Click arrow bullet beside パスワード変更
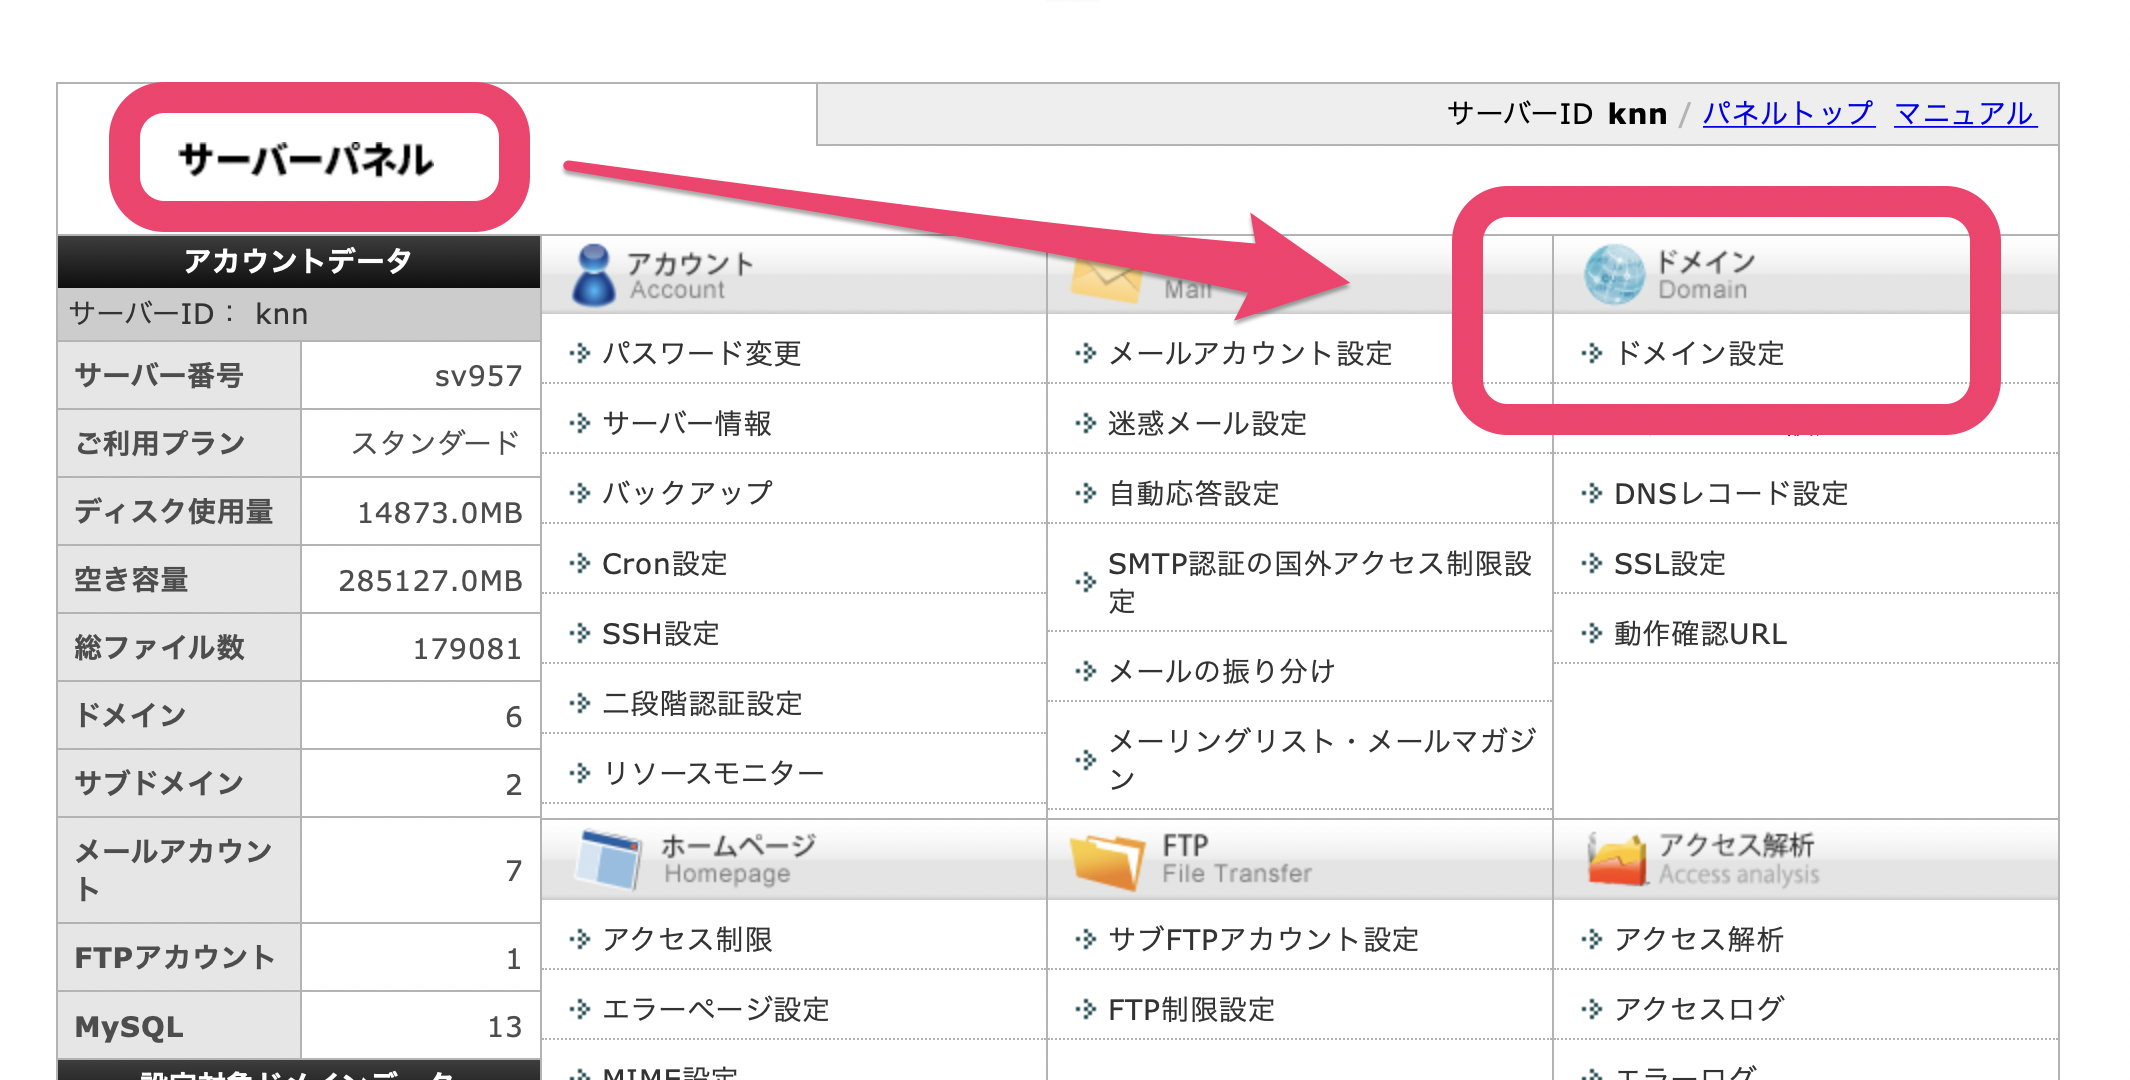2130x1080 pixels. pyautogui.click(x=580, y=353)
